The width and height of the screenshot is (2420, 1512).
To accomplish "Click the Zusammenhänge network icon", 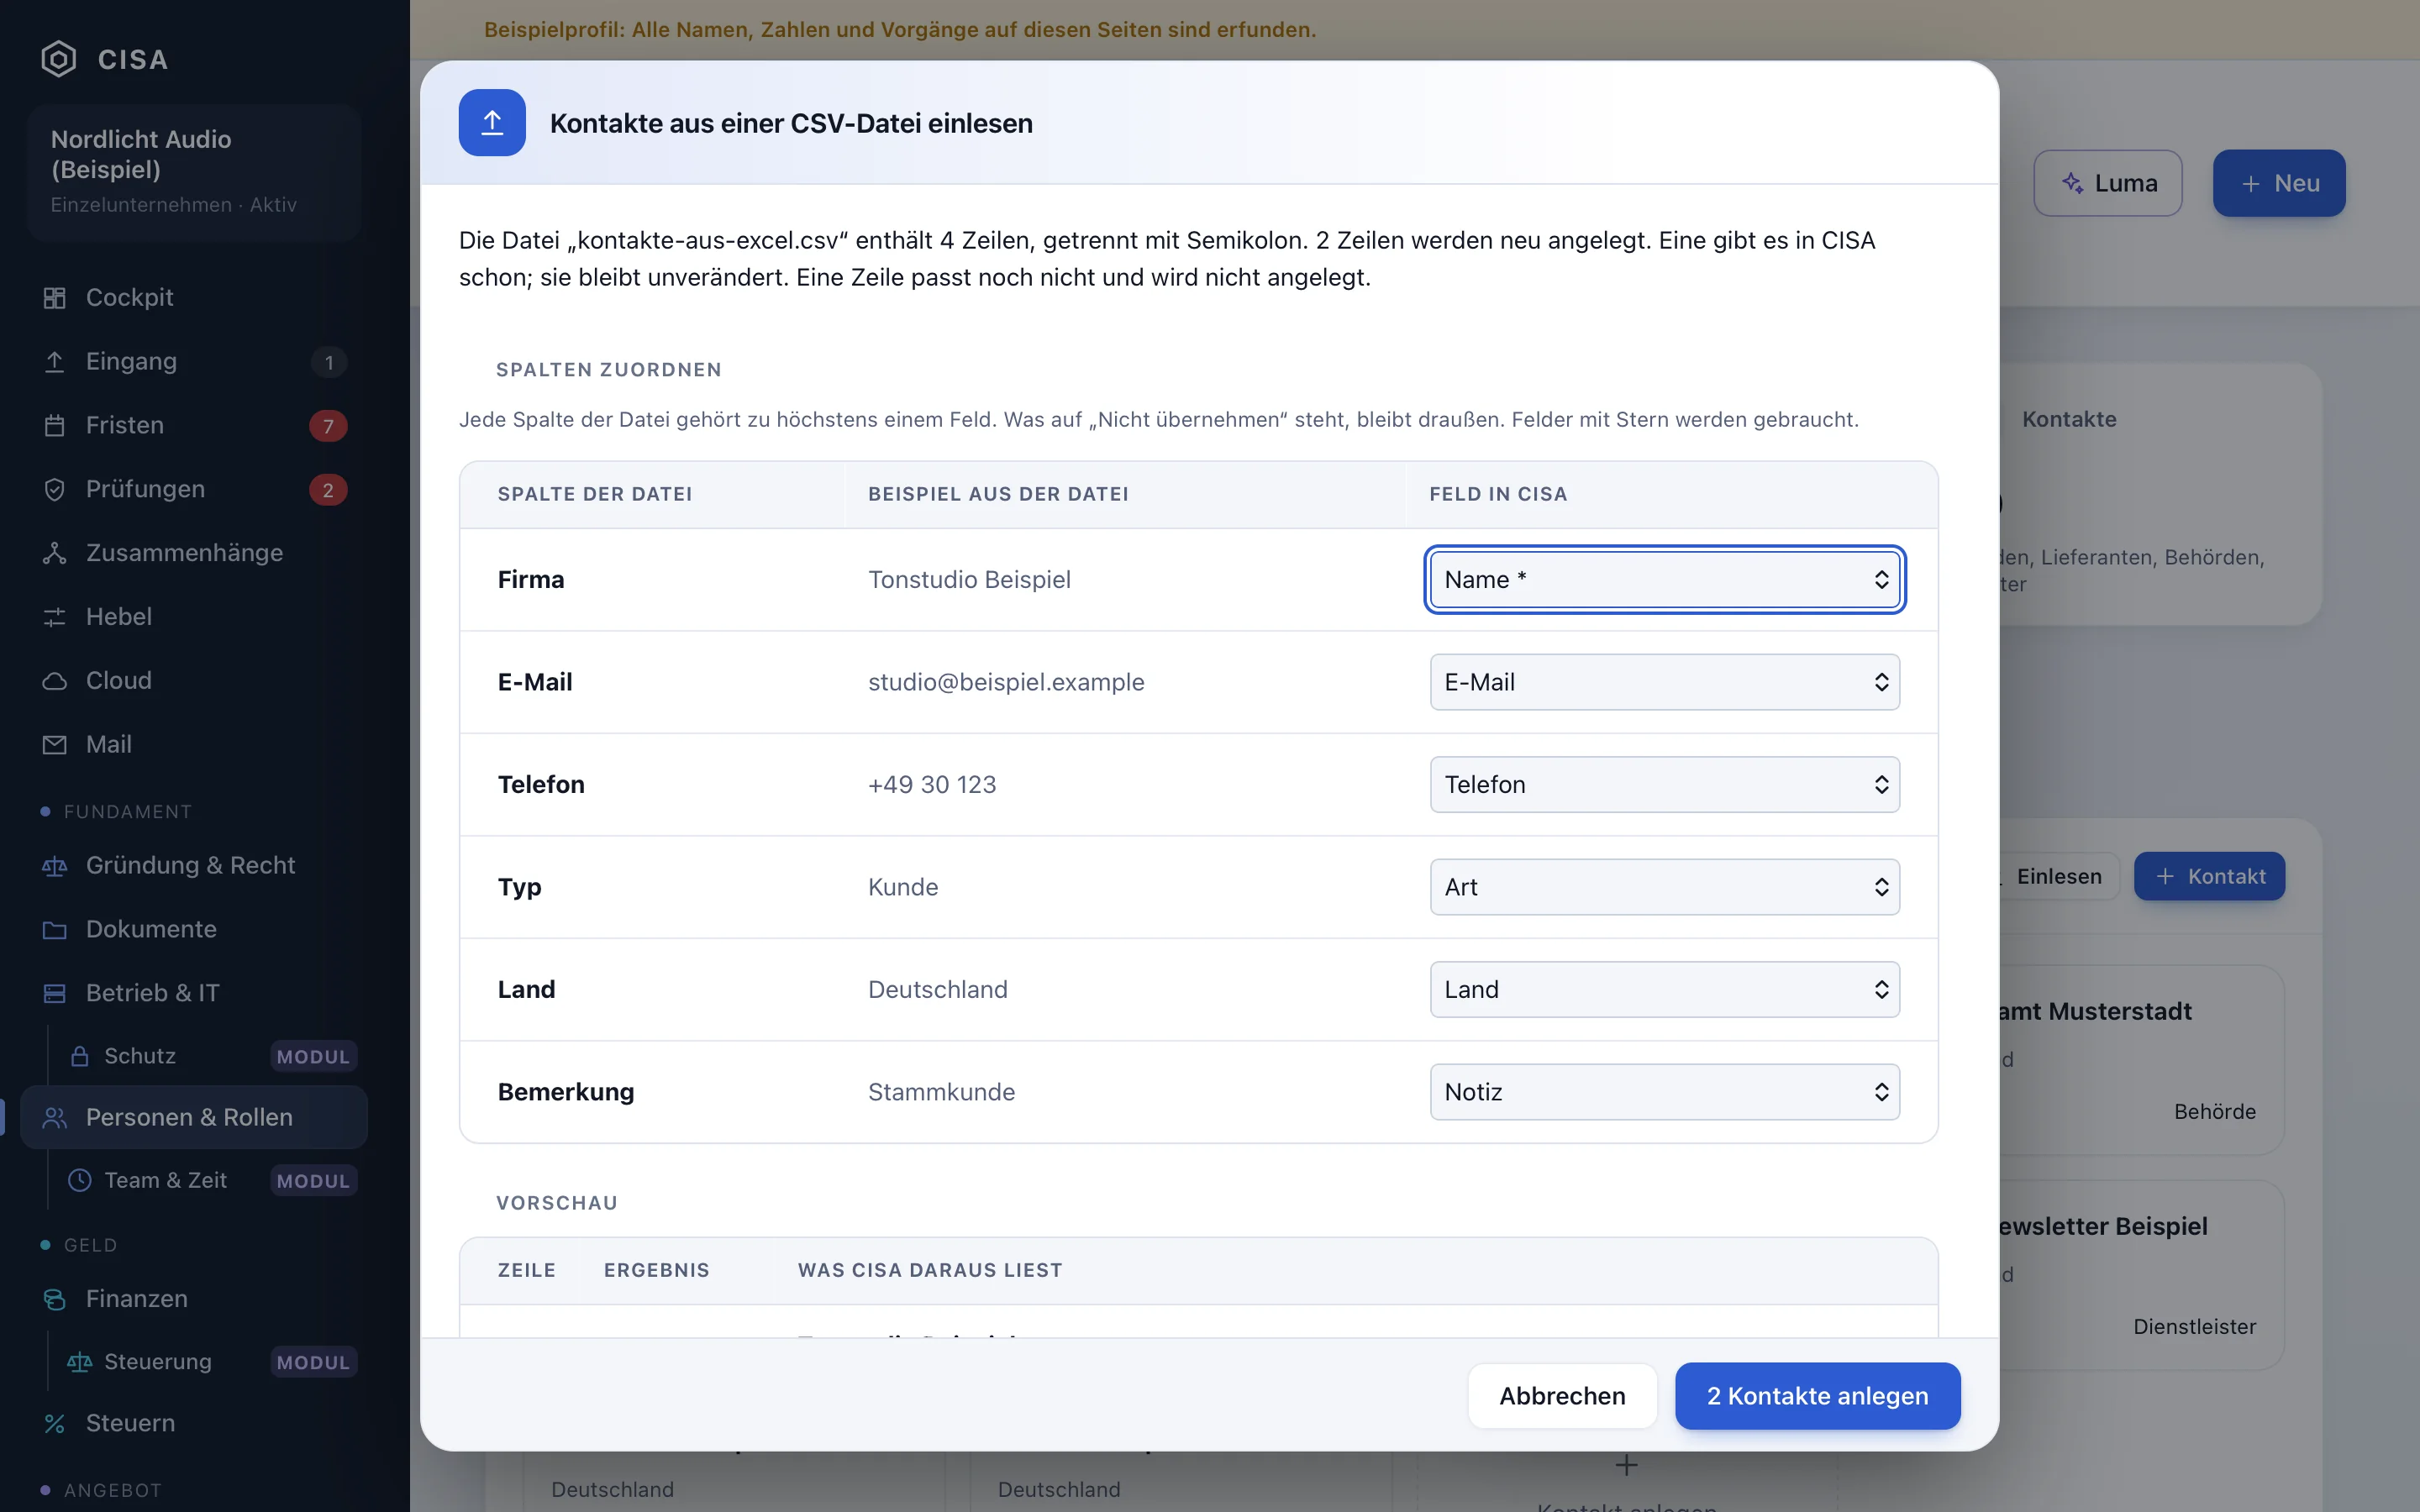I will [x=55, y=553].
